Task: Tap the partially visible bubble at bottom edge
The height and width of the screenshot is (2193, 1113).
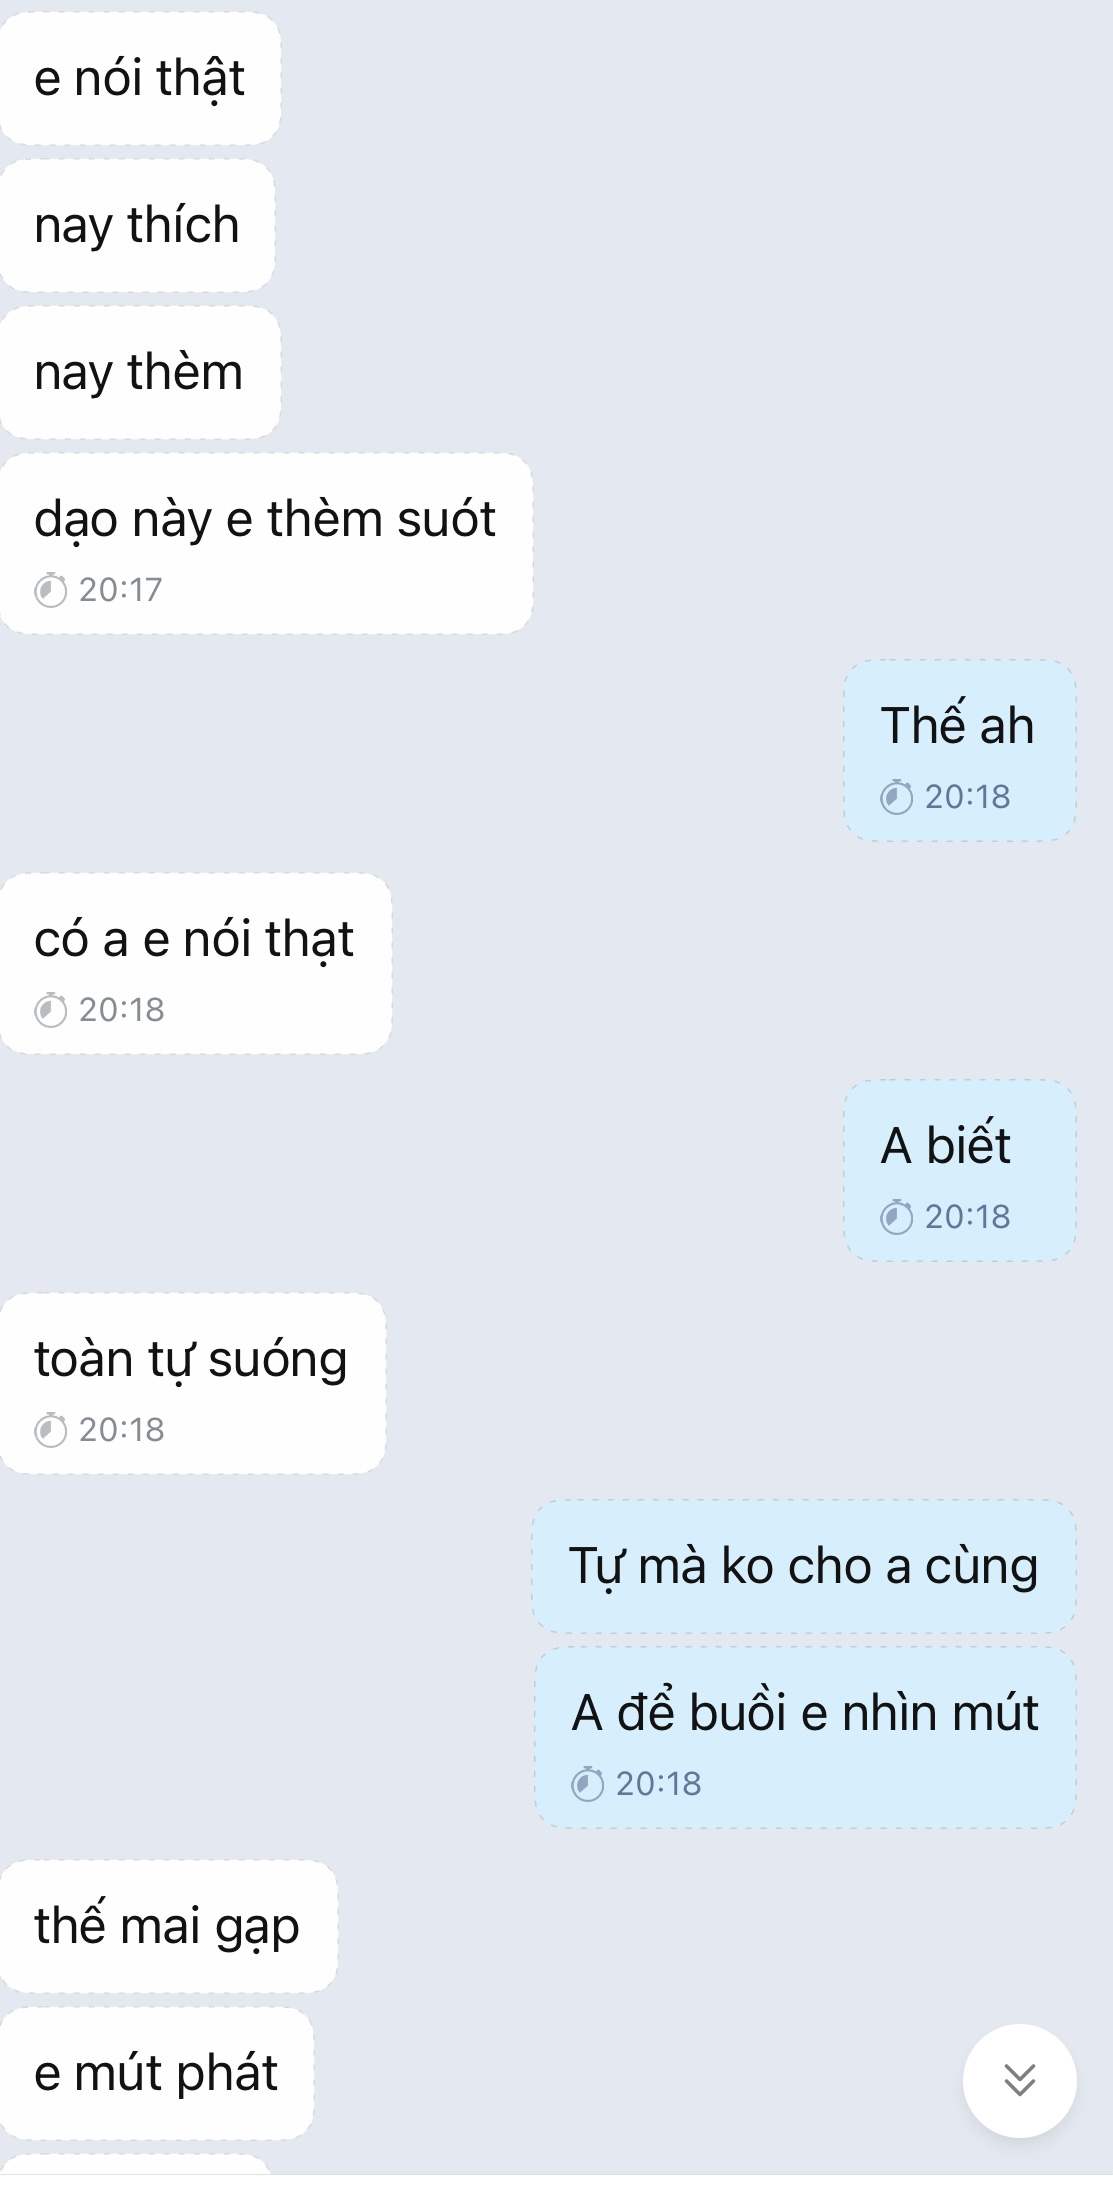Action: click(x=135, y=2163)
